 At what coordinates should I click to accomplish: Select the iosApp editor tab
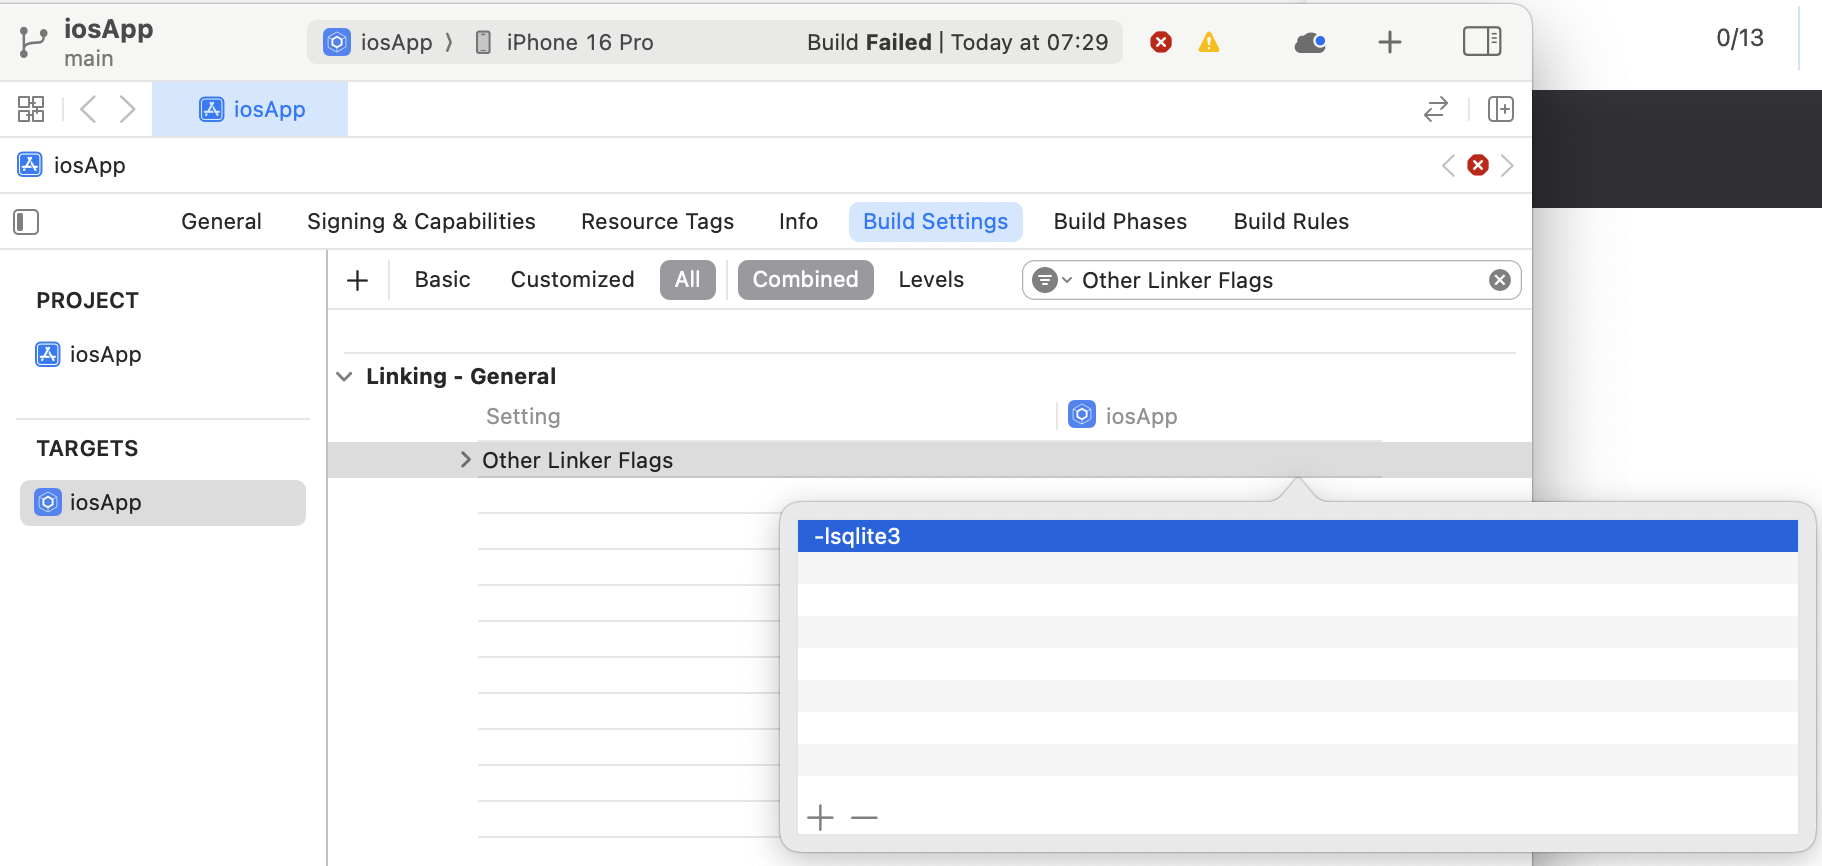[250, 109]
